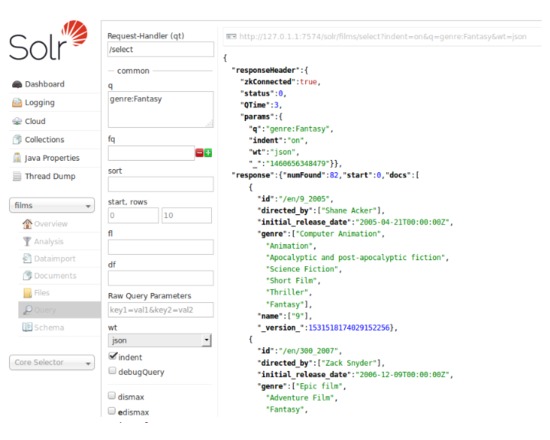Click the "Shane Acker" director value
The image size is (550, 440).
pyautogui.click(x=351, y=211)
